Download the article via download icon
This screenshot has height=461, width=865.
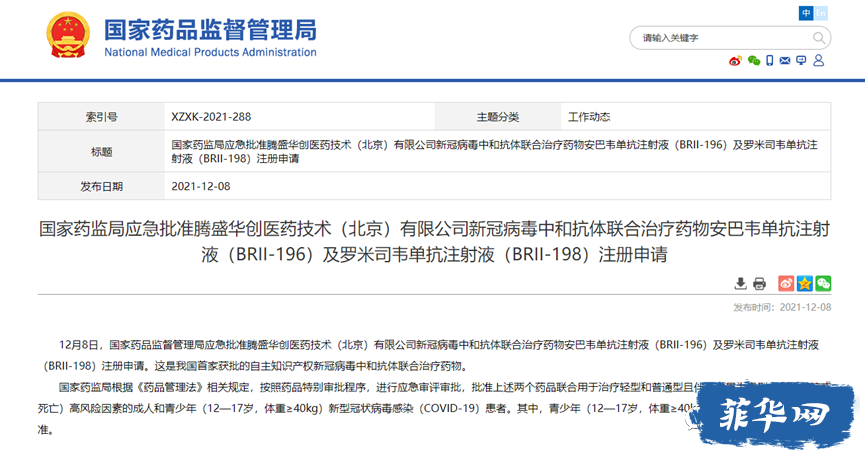tap(740, 283)
